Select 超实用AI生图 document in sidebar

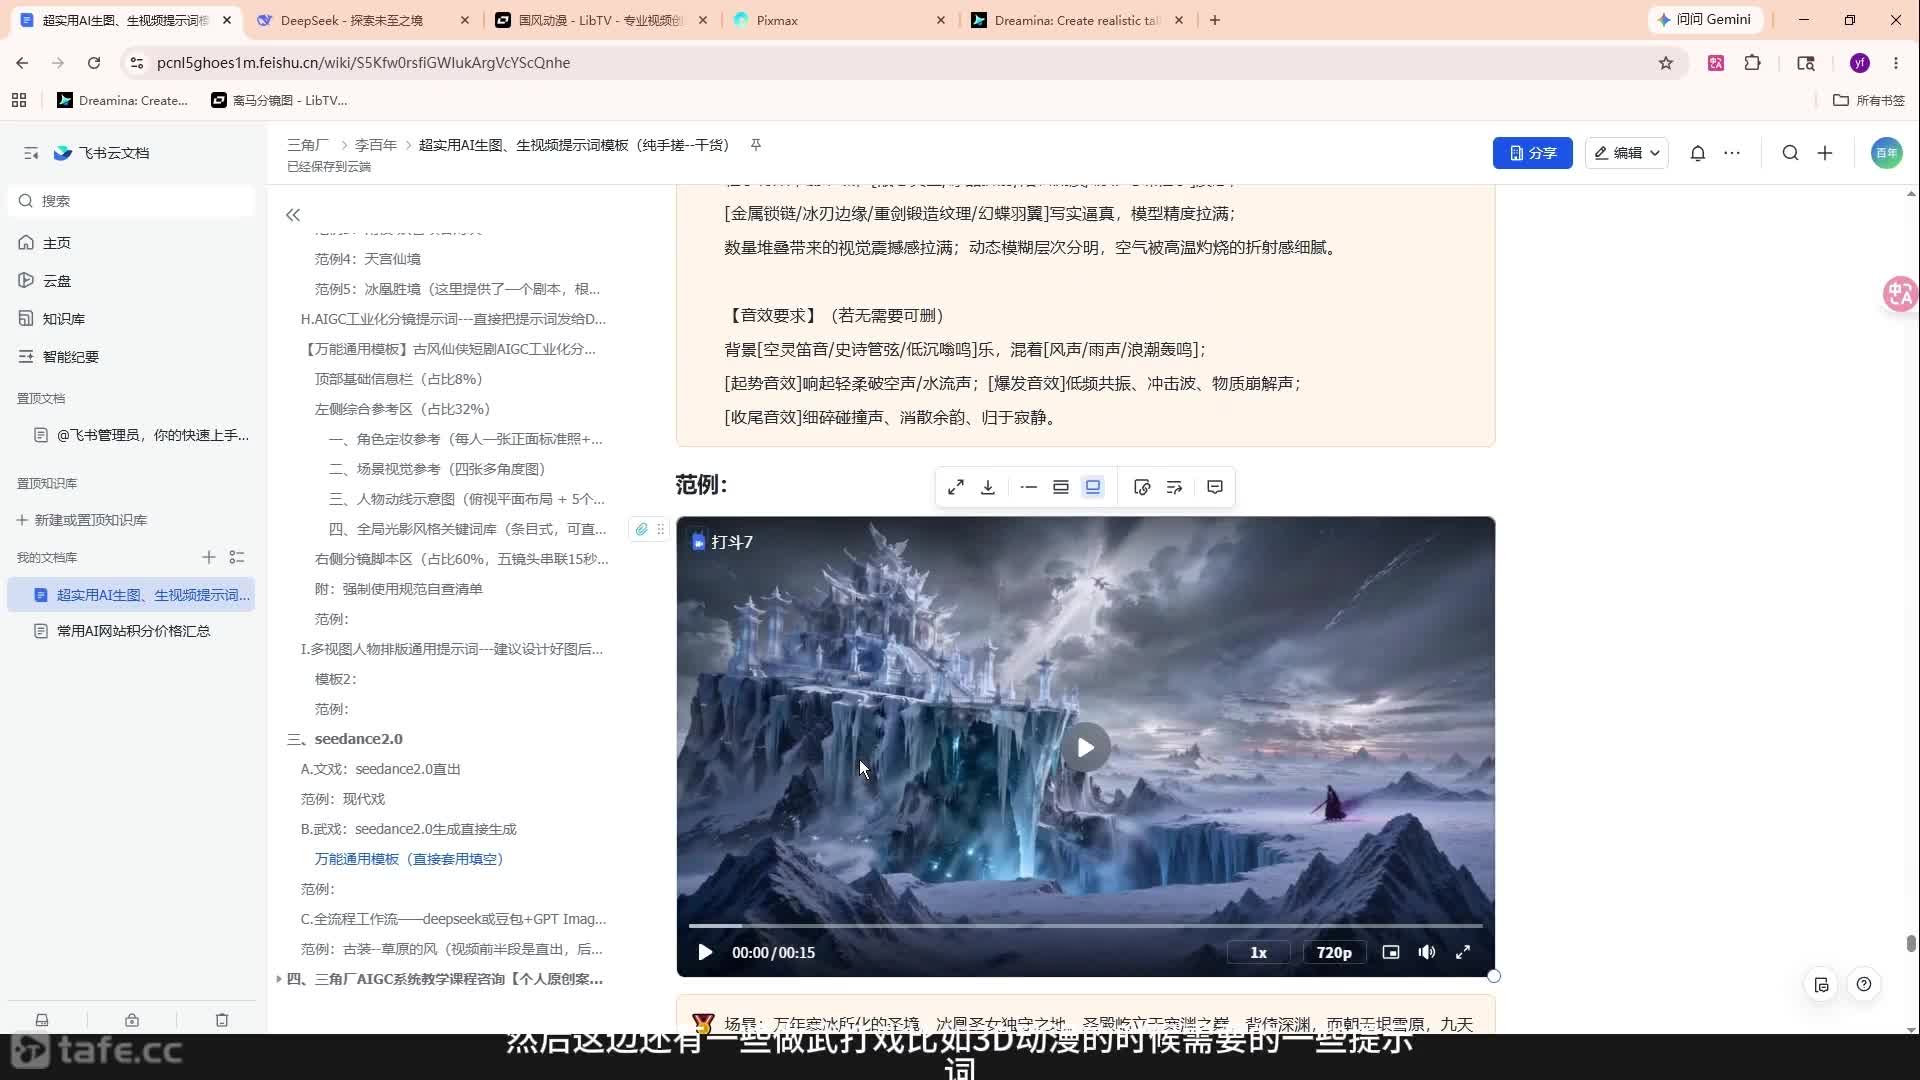pyautogui.click(x=131, y=595)
